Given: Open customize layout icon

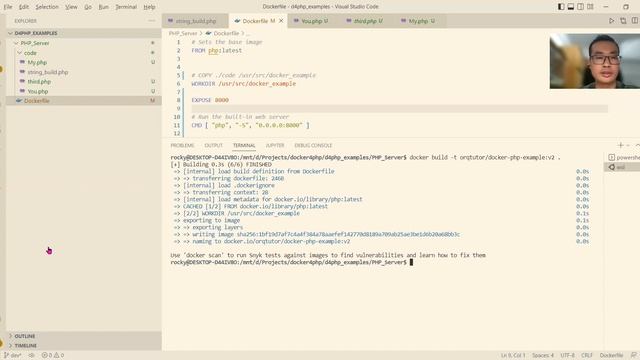Looking at the screenshot, I should (x=590, y=7).
